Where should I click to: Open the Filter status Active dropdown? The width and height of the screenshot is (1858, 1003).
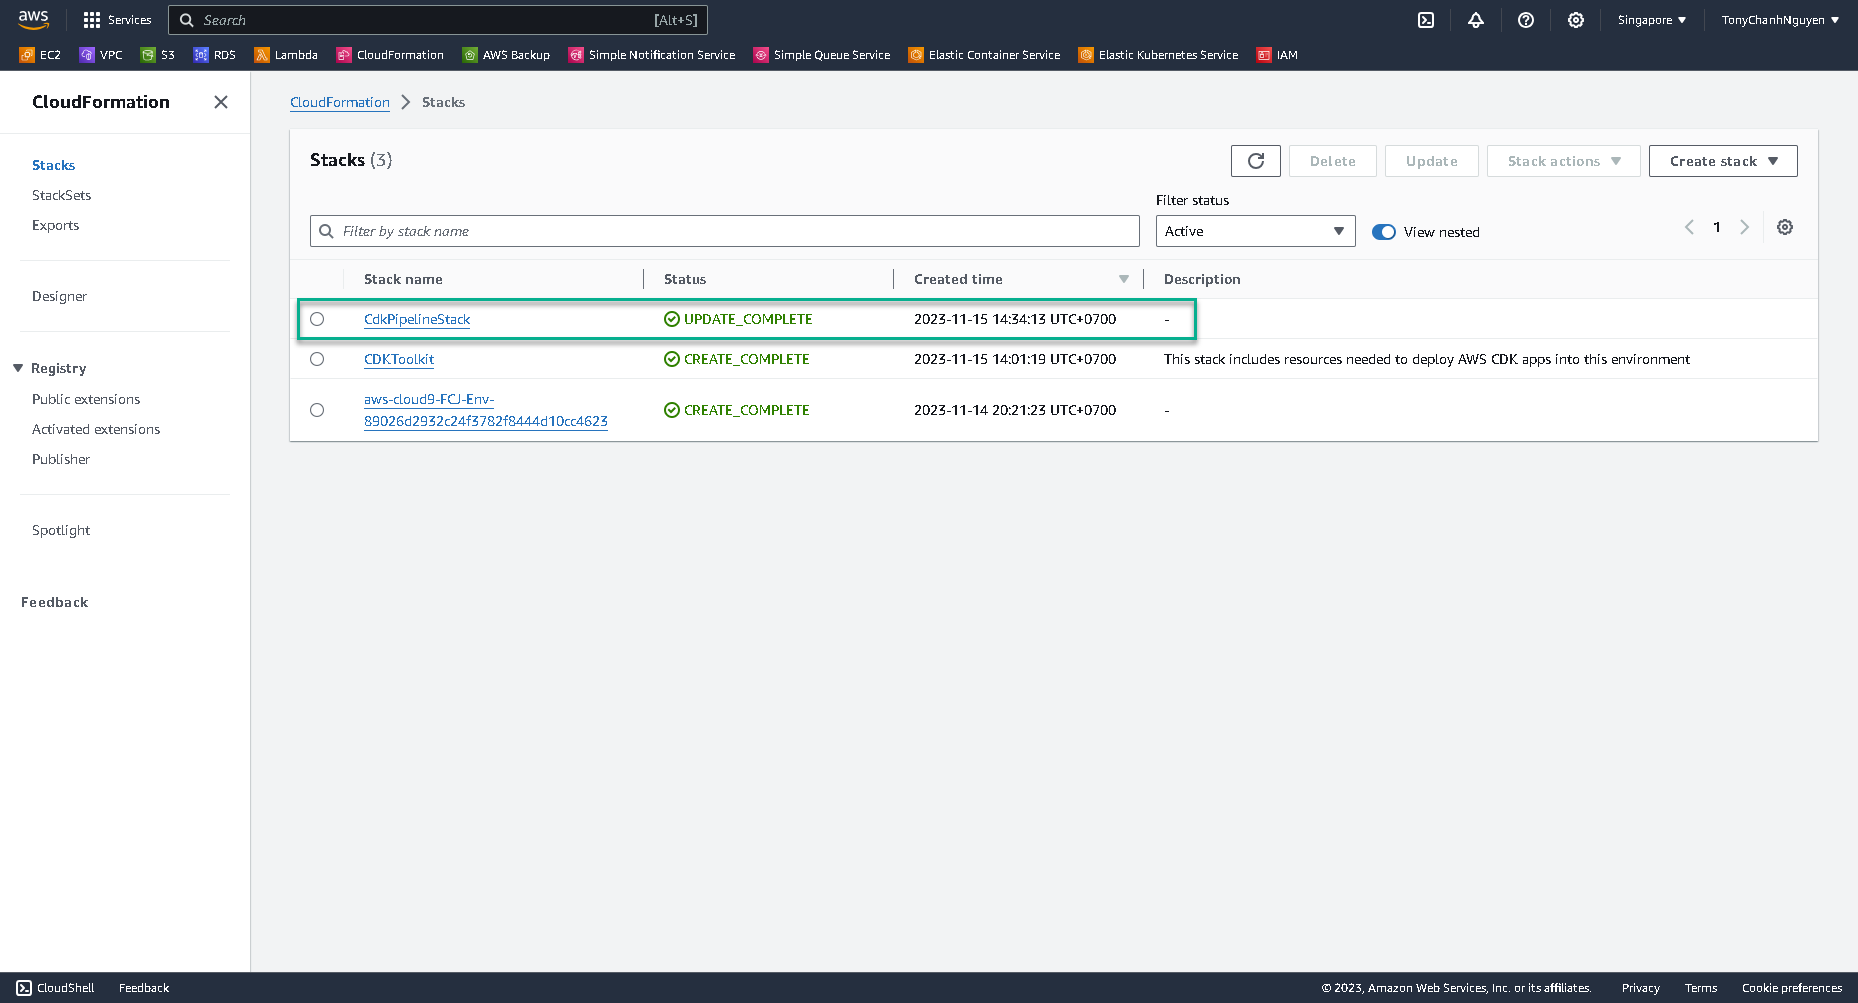1256,231
